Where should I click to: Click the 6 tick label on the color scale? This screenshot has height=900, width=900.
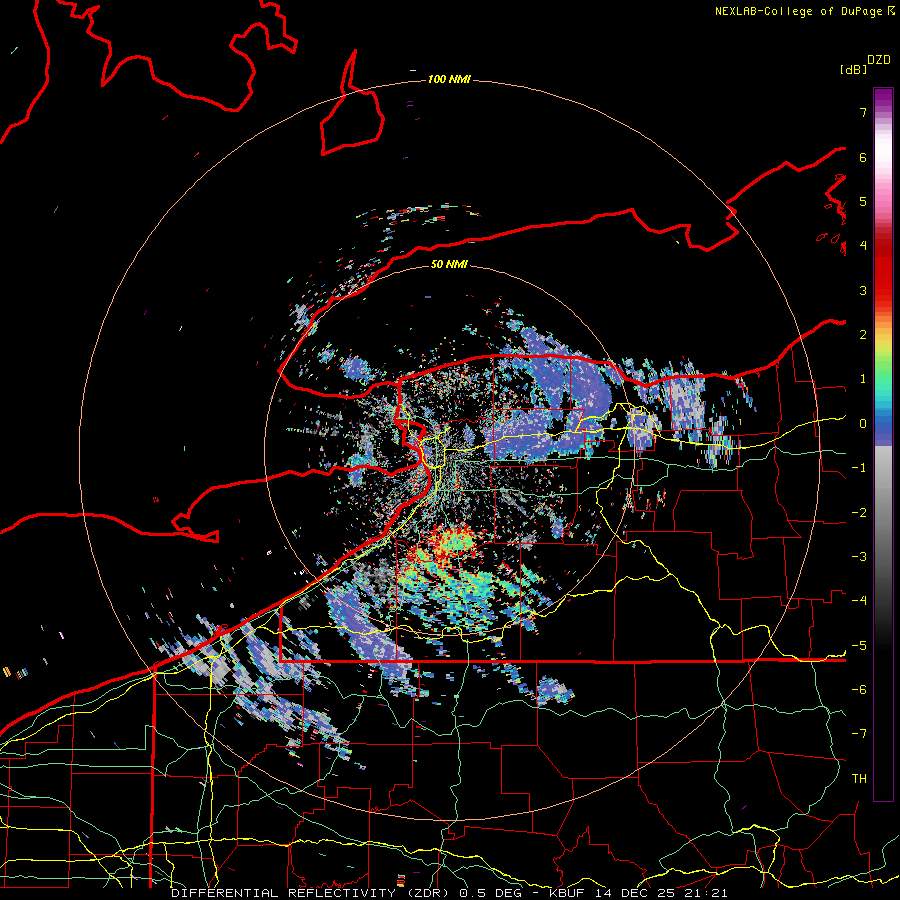tap(863, 157)
